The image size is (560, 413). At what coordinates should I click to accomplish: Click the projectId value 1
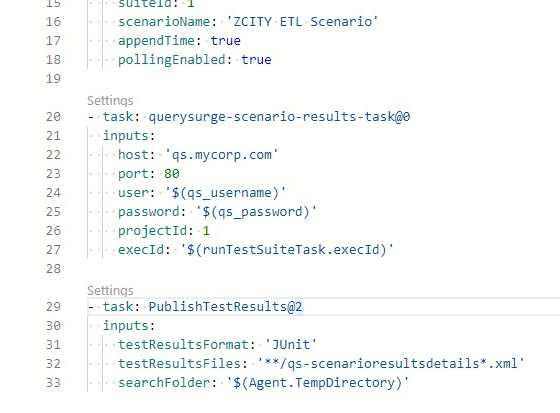click(x=206, y=231)
